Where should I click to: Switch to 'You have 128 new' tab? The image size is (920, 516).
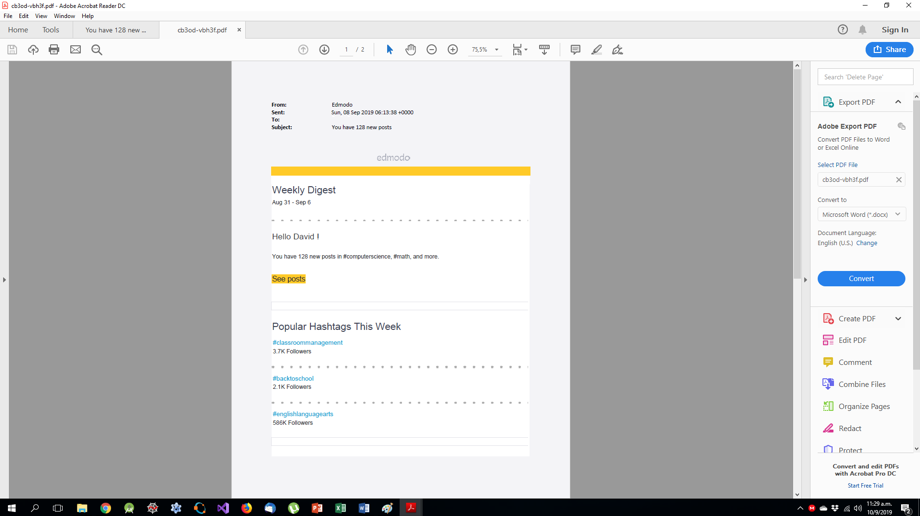pyautogui.click(x=116, y=30)
